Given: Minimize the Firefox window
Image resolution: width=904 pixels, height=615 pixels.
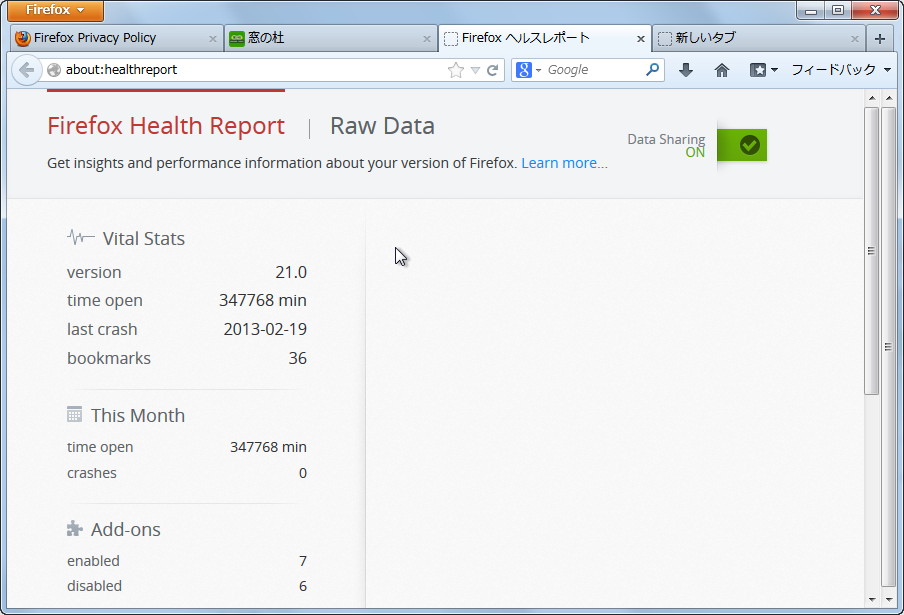Looking at the screenshot, I should pos(811,10).
